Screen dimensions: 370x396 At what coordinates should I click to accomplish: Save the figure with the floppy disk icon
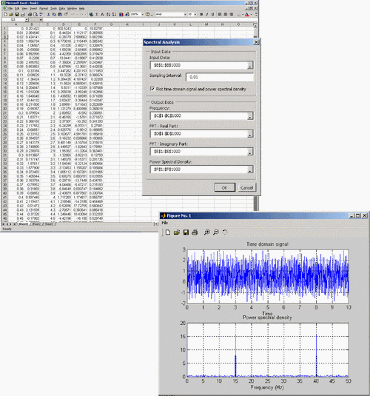(x=186, y=232)
